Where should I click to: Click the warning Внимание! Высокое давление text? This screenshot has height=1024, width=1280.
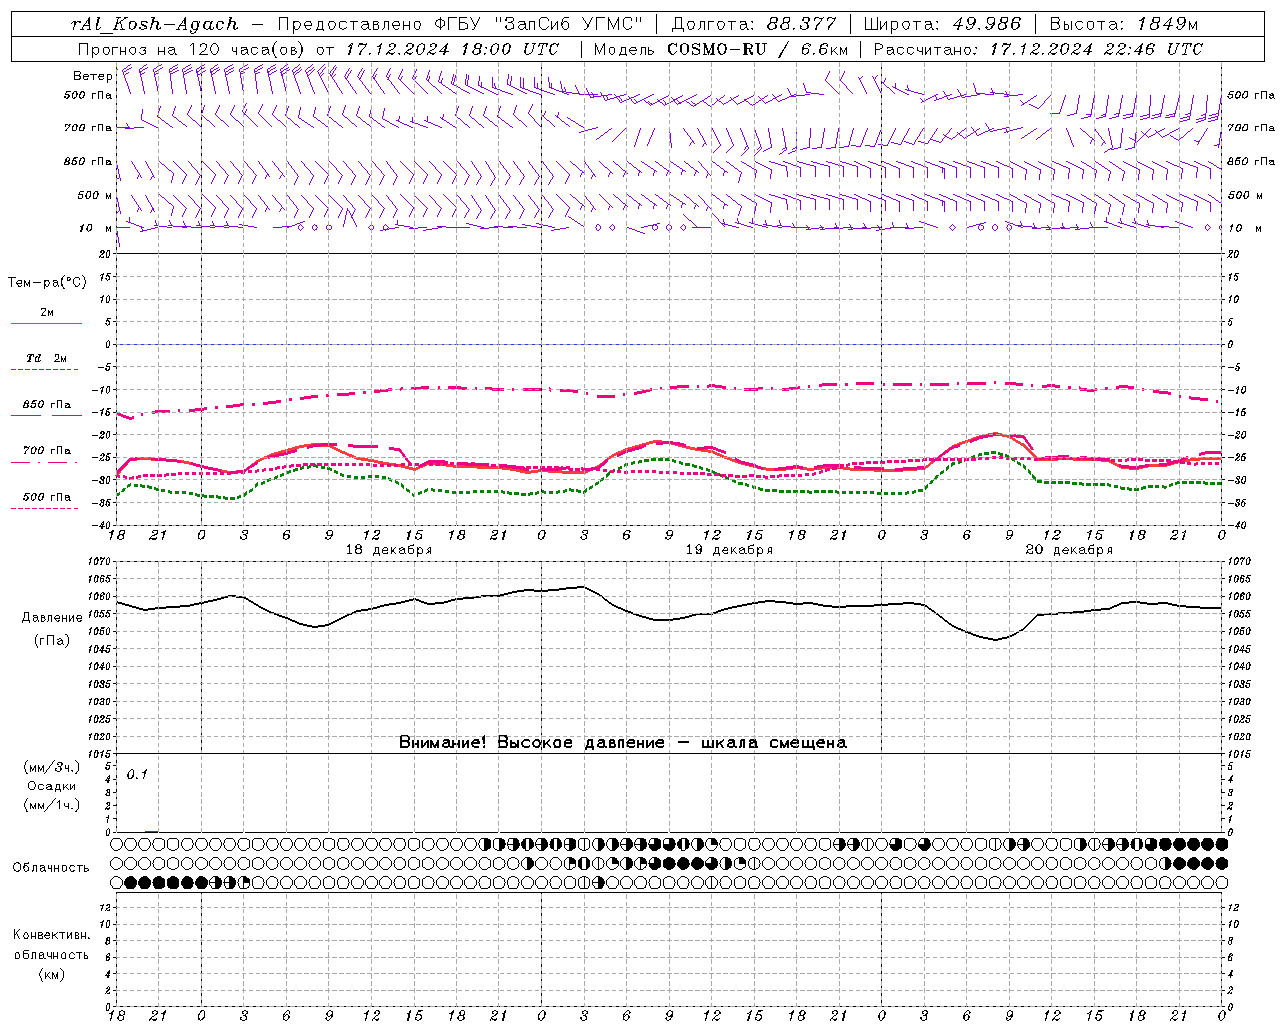pyautogui.click(x=623, y=742)
